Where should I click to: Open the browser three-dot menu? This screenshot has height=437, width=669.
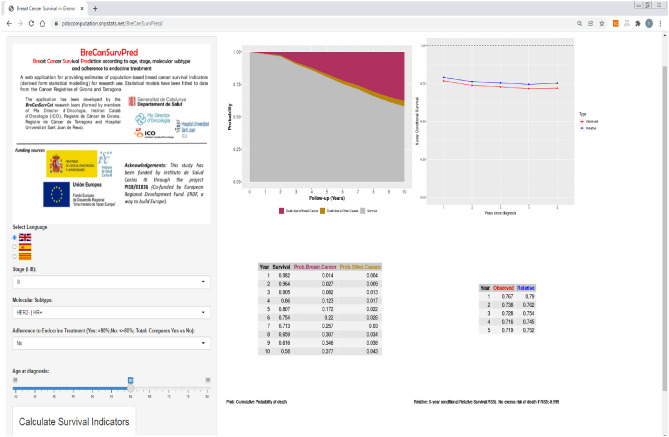coord(660,23)
